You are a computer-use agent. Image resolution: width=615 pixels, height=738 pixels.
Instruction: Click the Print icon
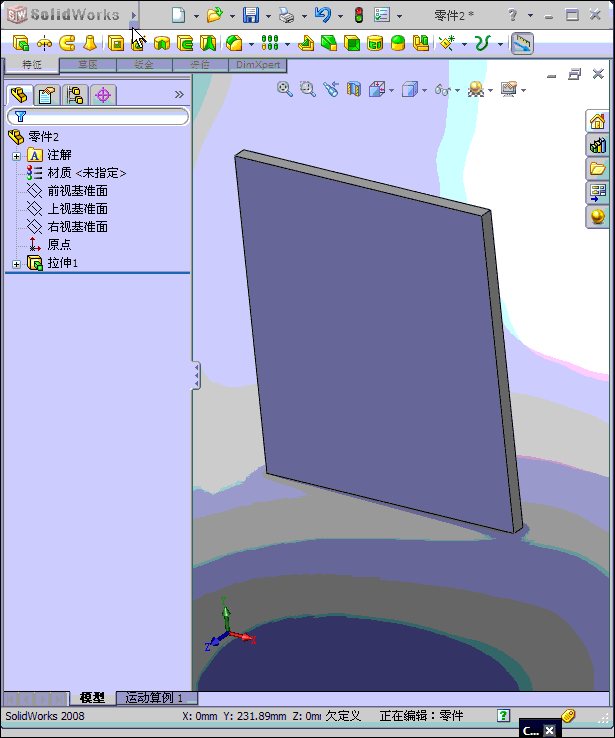pos(287,15)
